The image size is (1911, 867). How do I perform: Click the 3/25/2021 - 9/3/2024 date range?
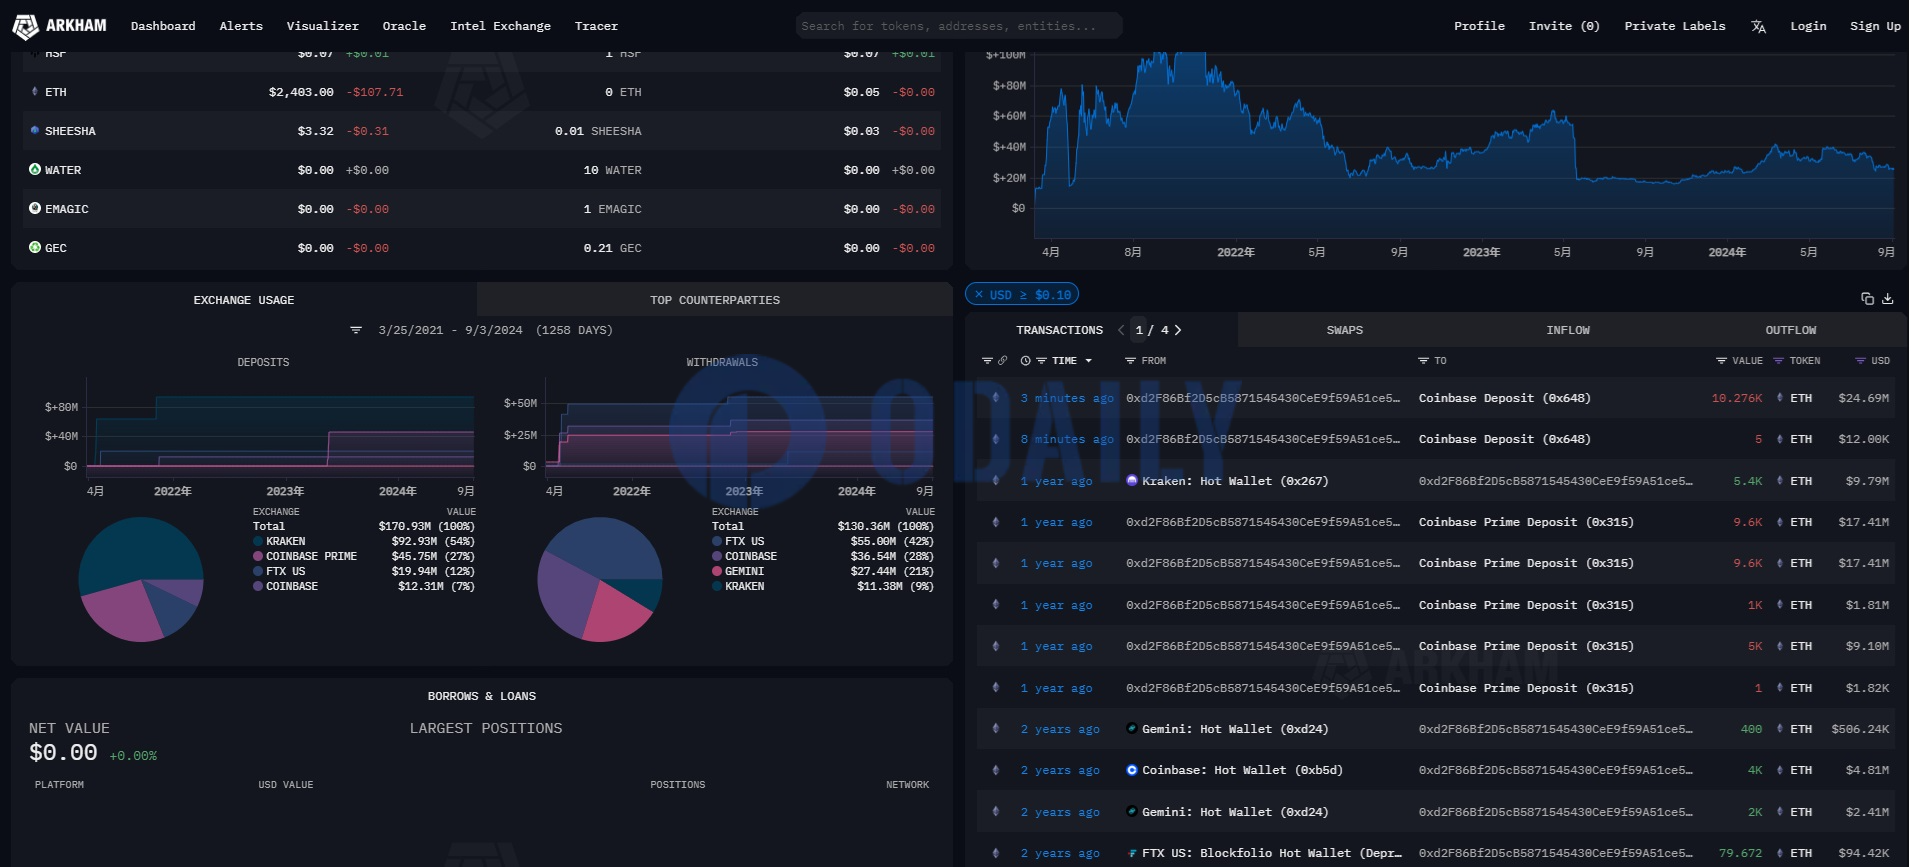pos(450,330)
